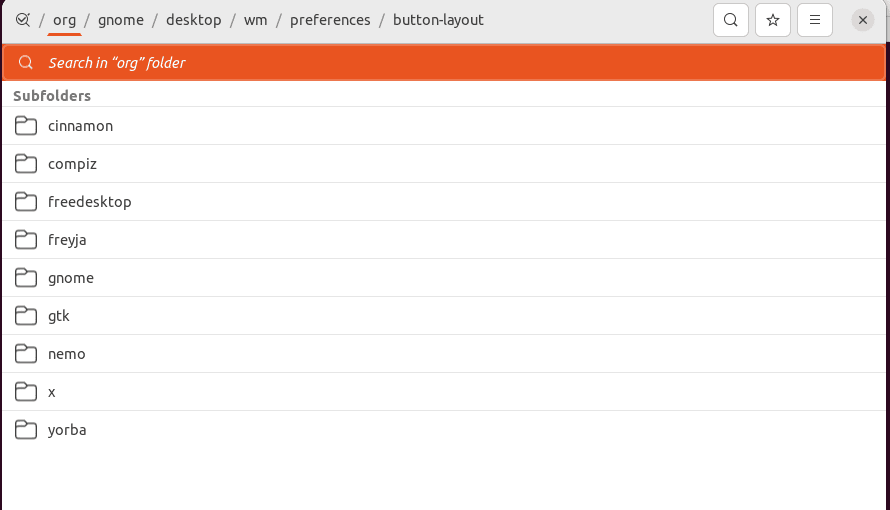Open the gnome subfolder row

[444, 278]
